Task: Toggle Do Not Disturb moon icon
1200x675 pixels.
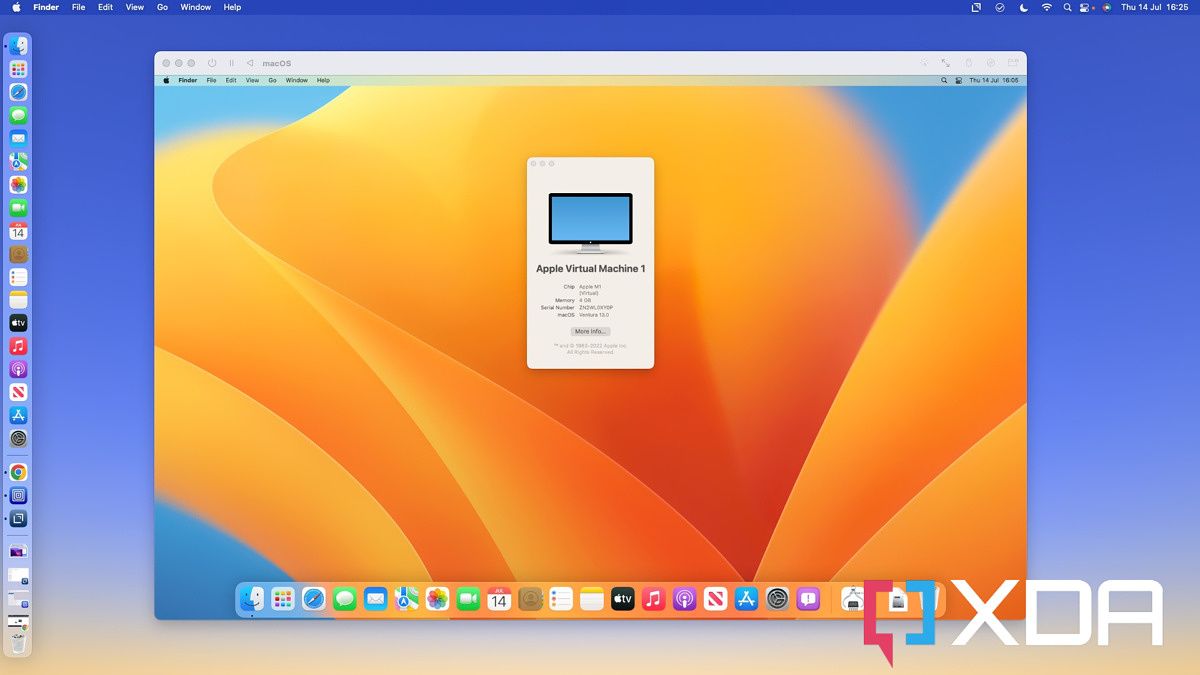Action: pyautogui.click(x=1023, y=7)
